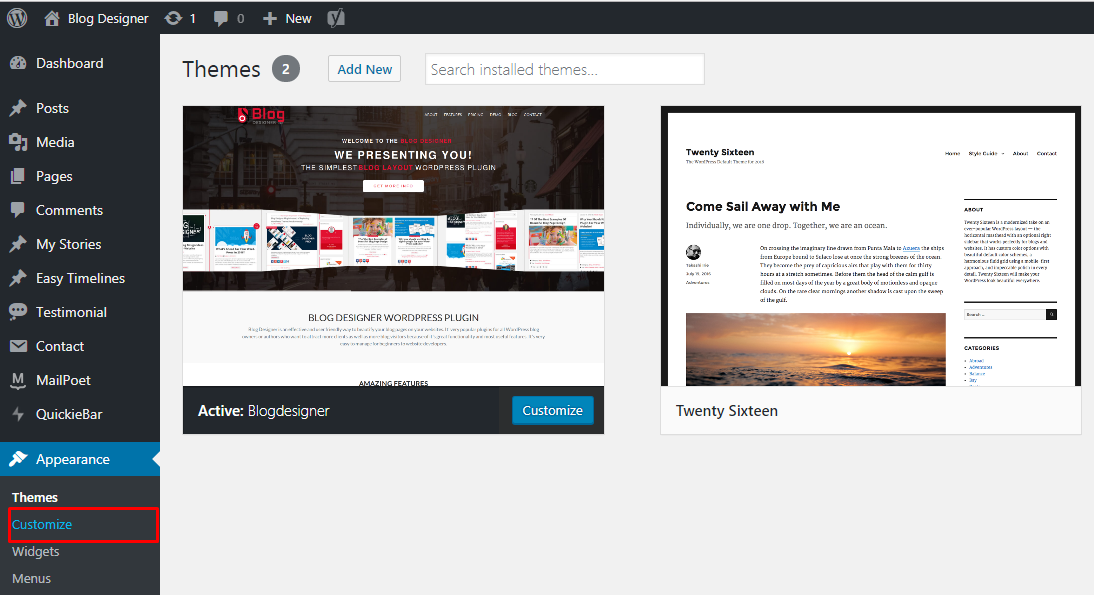Screen dimensions: 1094x595
Task: Click the Comments sidebar bubble icon
Action: 18,210
